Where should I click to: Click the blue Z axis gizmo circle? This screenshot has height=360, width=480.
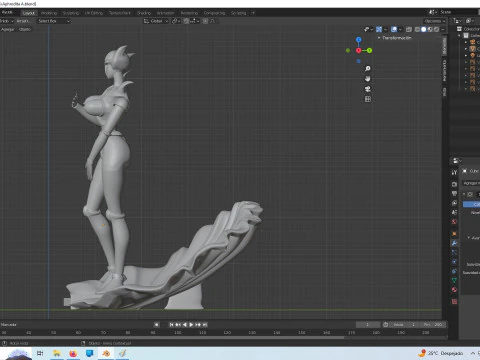coord(358,40)
